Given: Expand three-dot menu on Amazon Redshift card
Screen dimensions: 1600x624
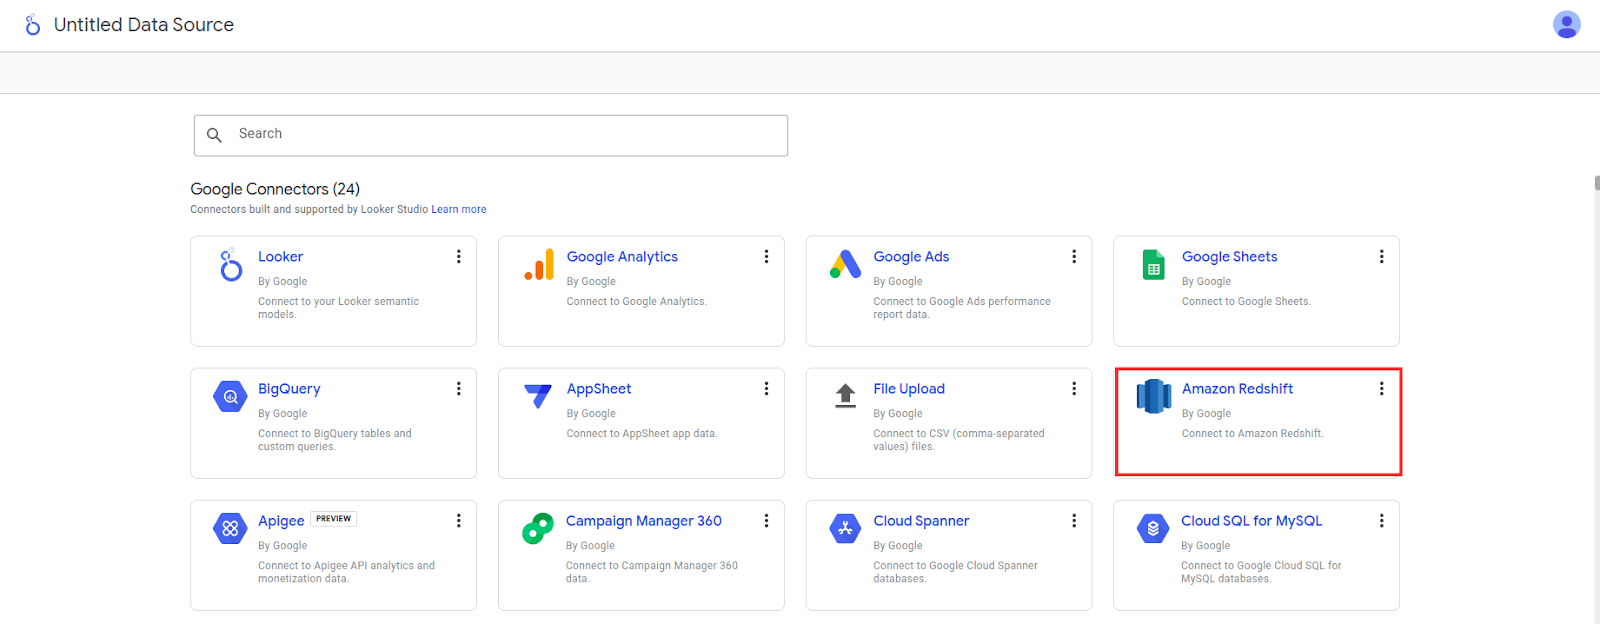Looking at the screenshot, I should point(1381,389).
